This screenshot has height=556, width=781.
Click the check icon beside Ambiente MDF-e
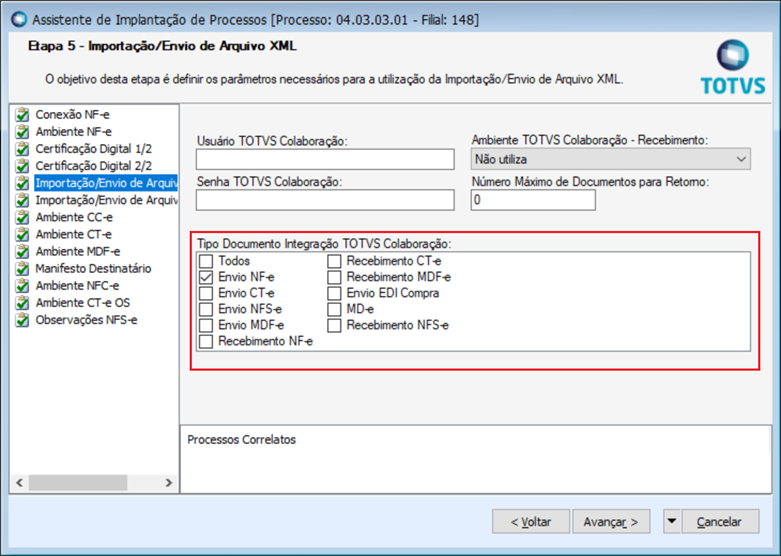23,251
